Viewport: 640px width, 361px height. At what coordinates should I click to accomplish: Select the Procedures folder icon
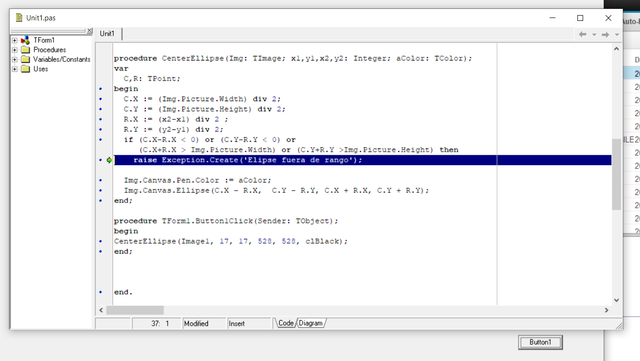pyautogui.click(x=25, y=50)
